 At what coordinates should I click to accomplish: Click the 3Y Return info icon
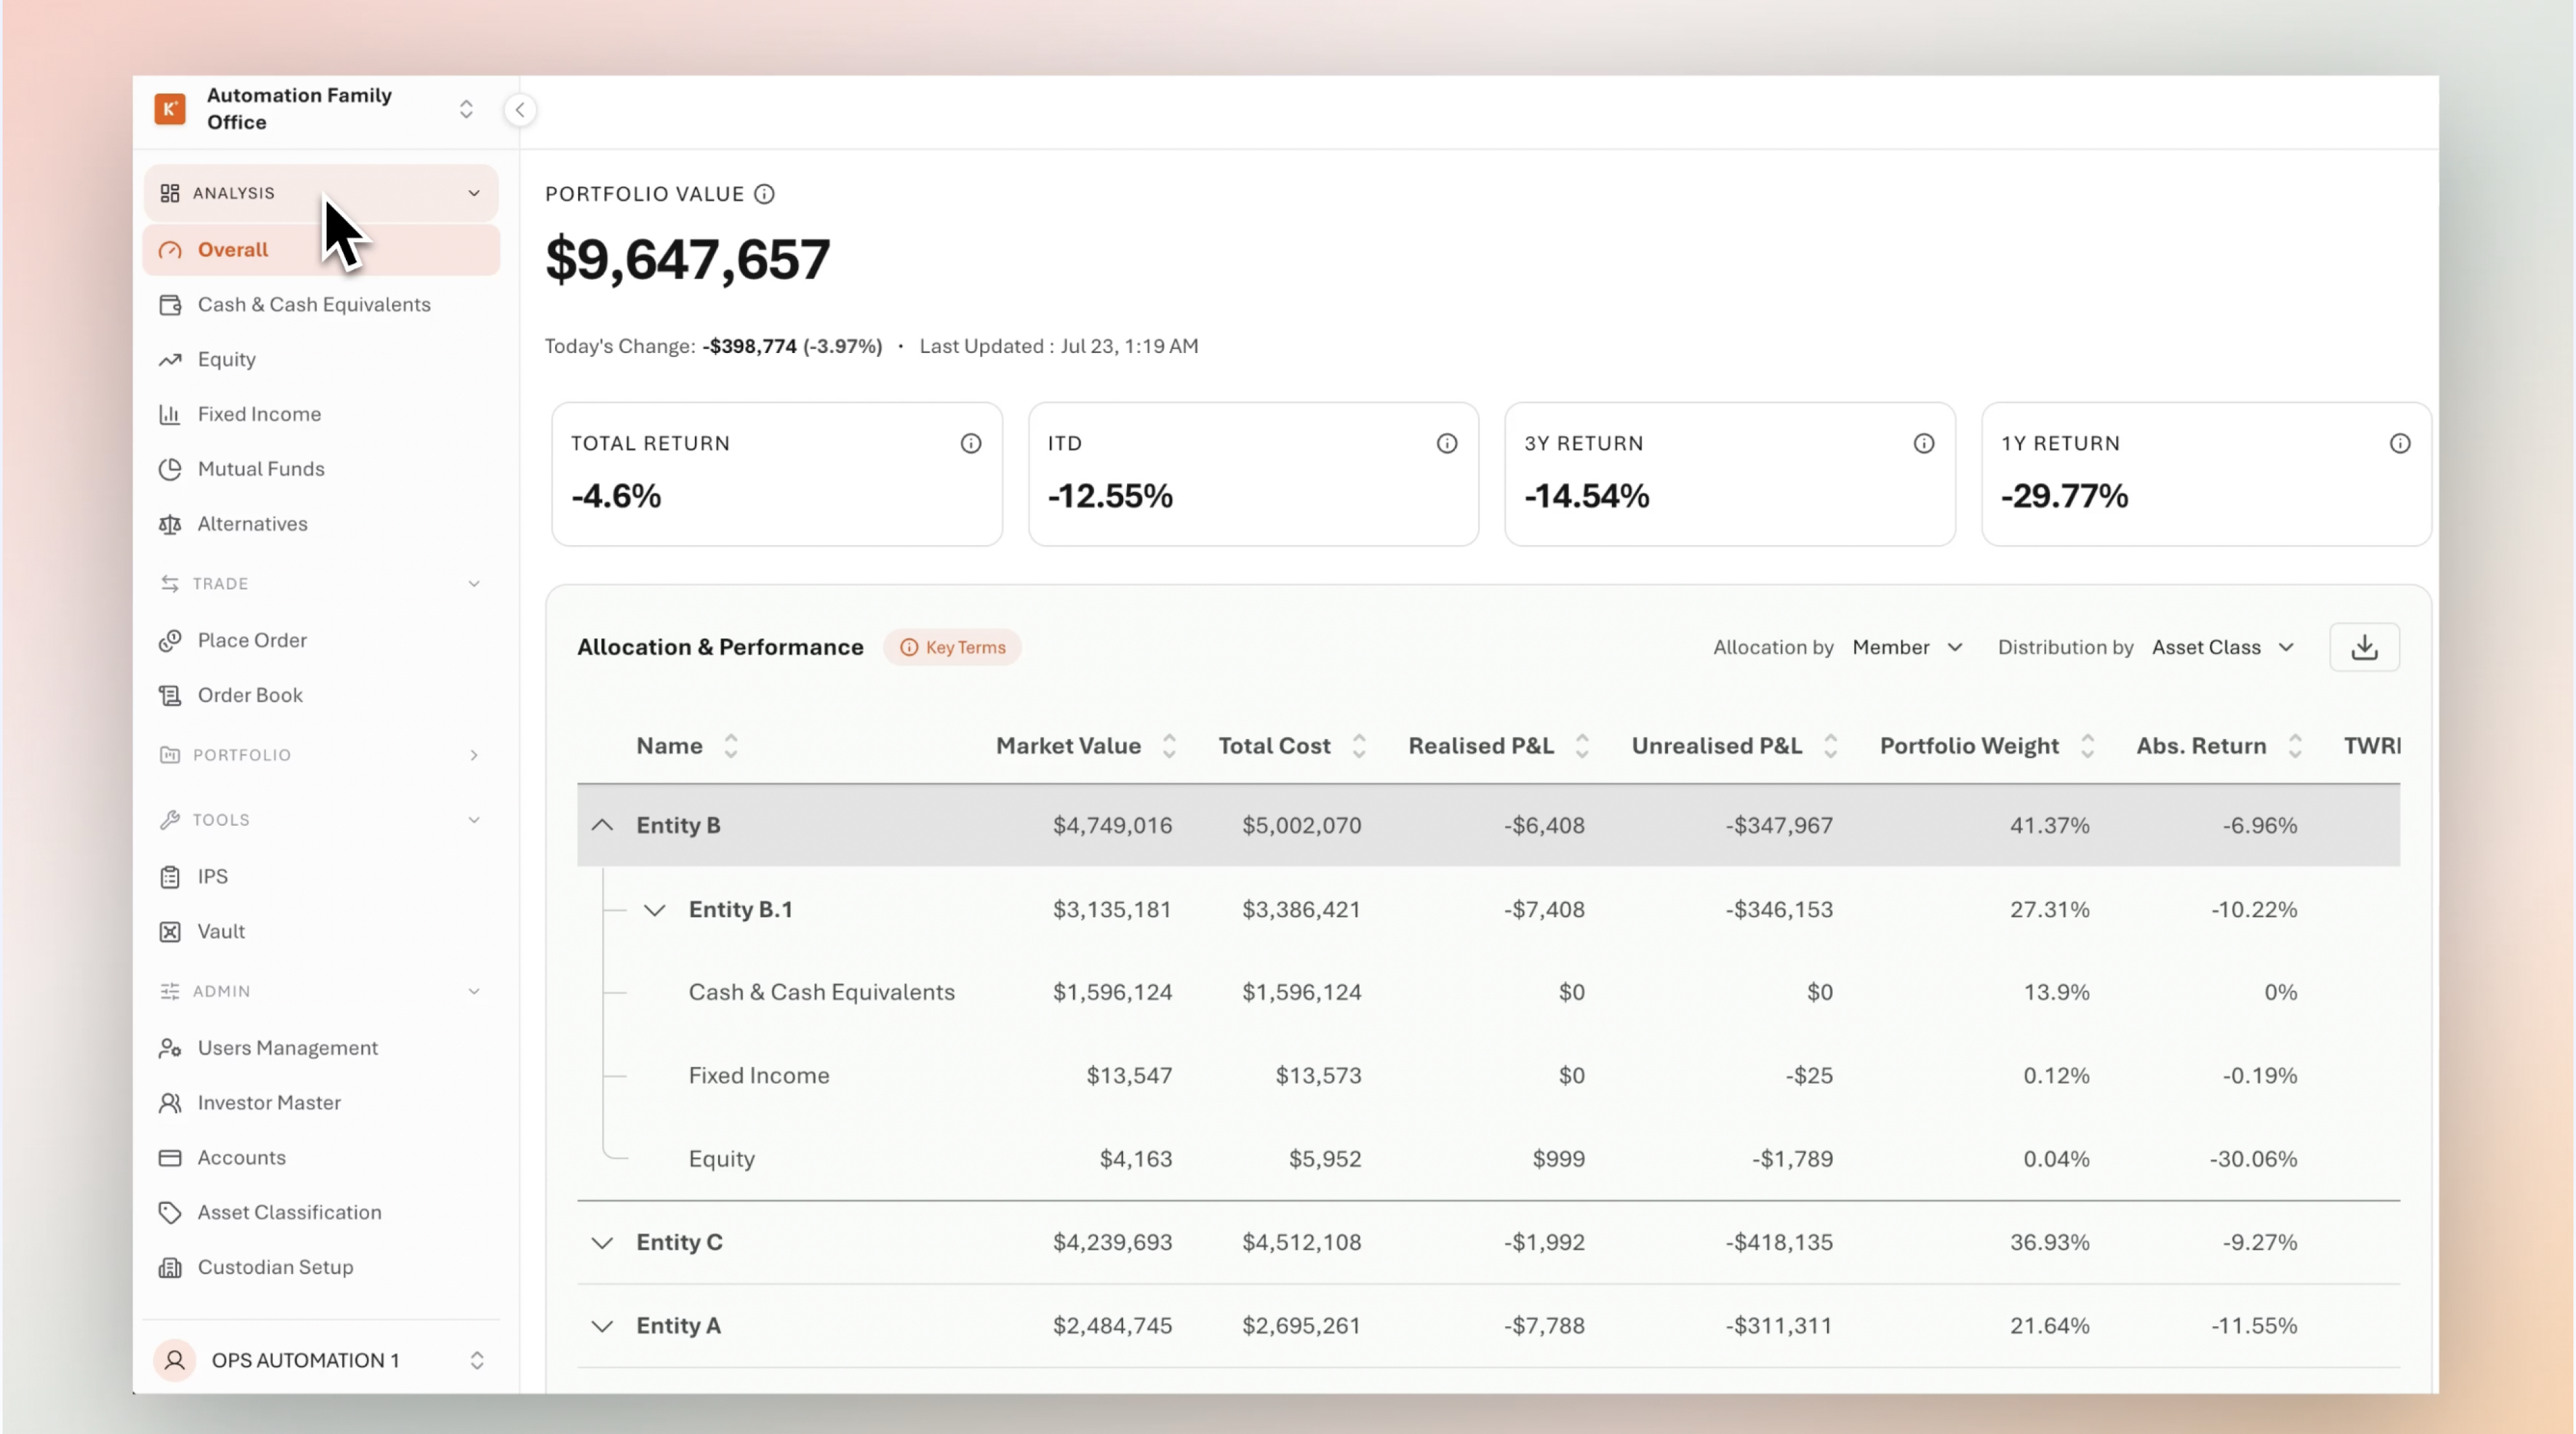pyautogui.click(x=1924, y=444)
